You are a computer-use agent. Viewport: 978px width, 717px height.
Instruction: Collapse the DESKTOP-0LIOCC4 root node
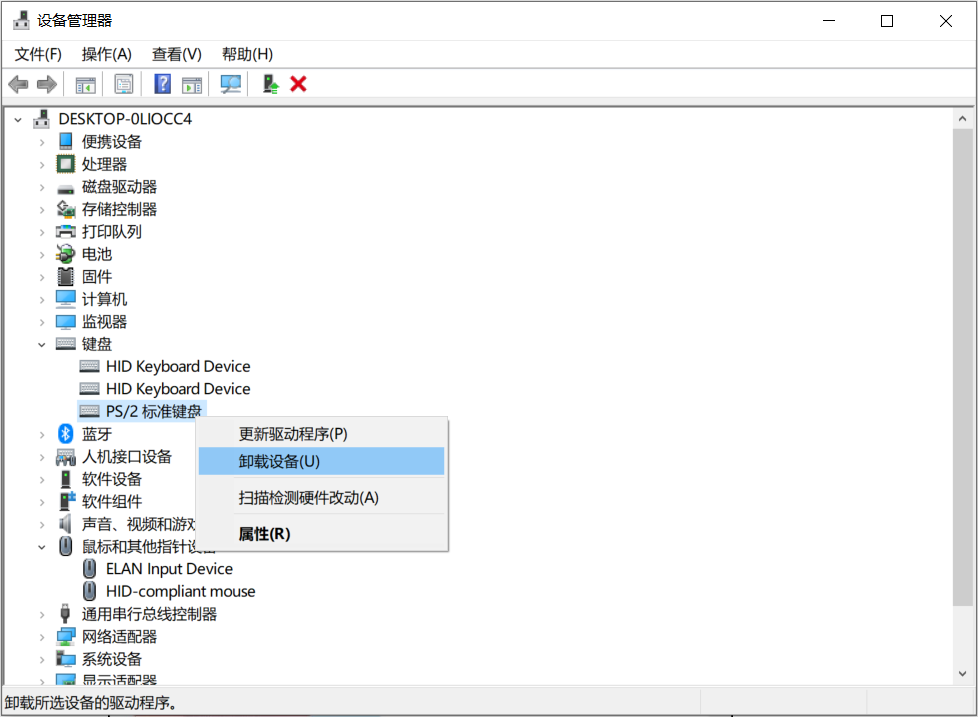(x=18, y=118)
